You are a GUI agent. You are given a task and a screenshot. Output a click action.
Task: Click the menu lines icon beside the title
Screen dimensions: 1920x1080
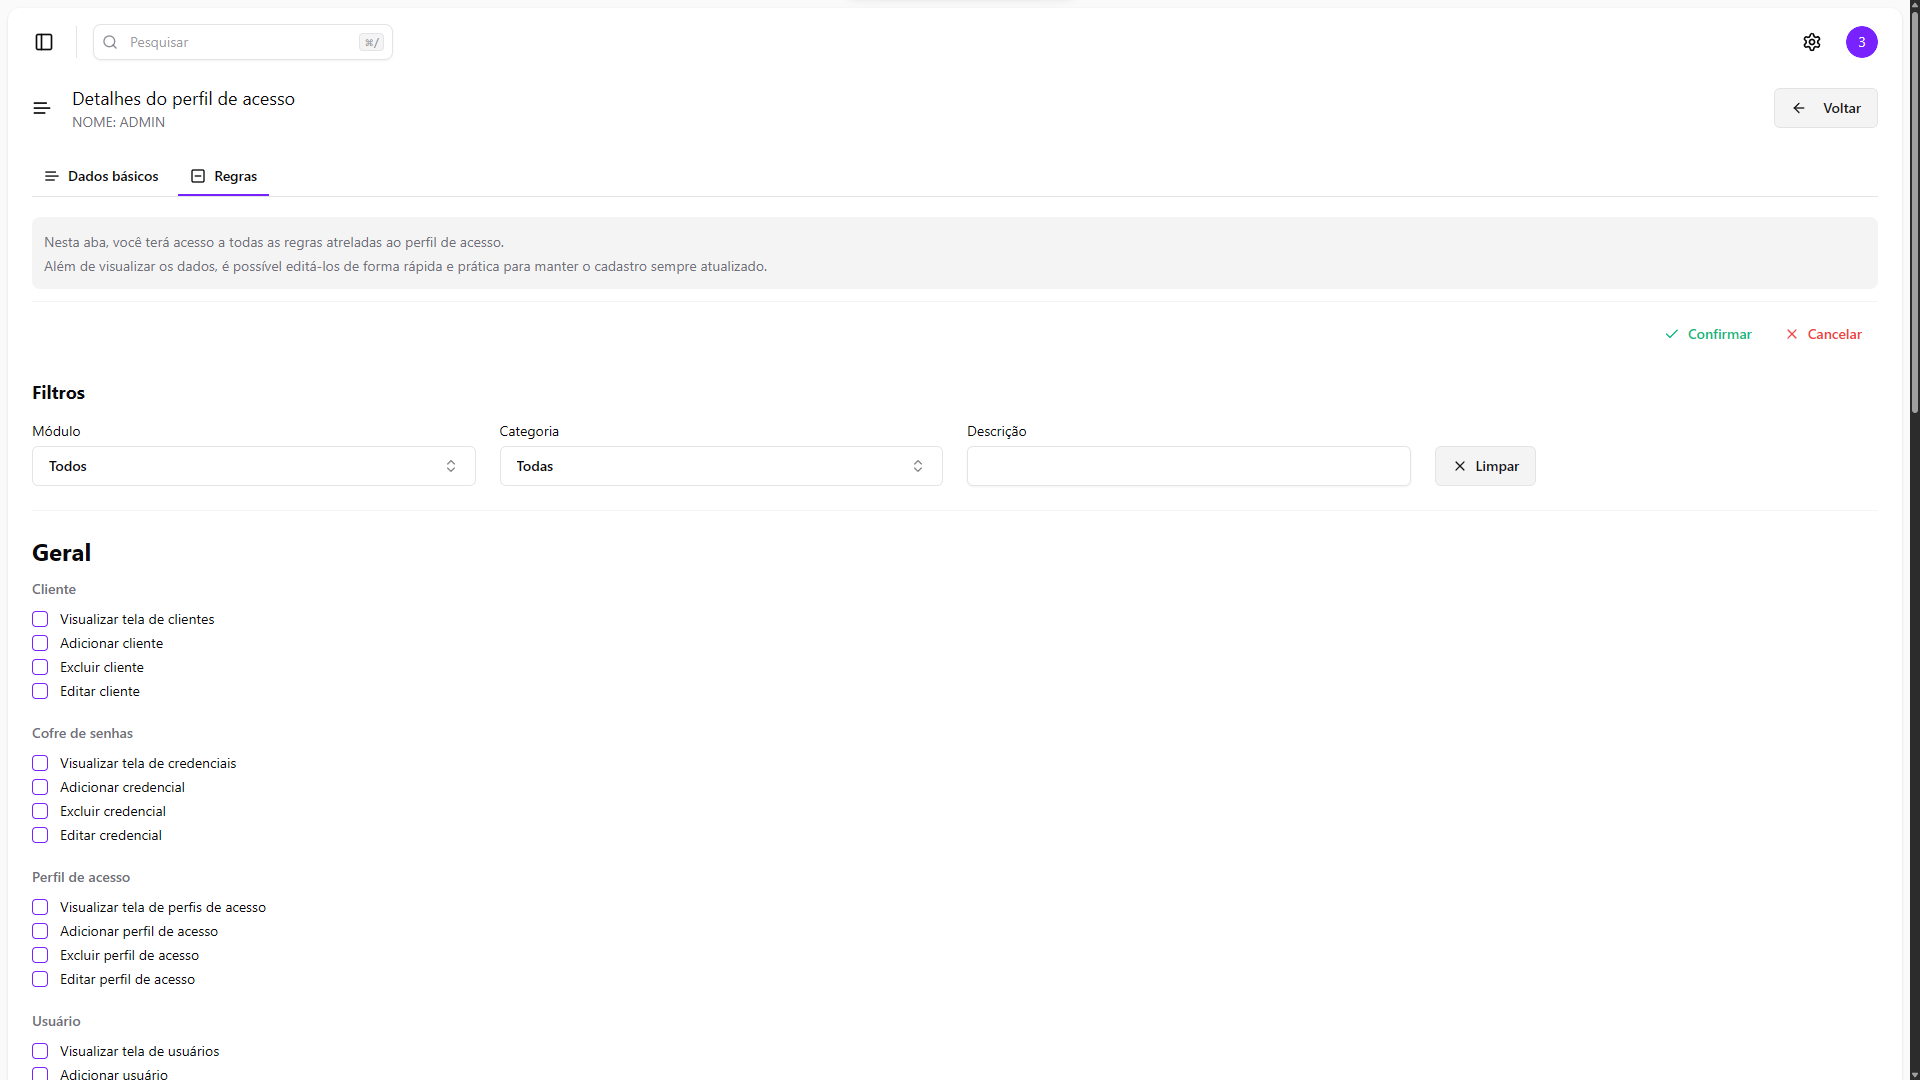click(41, 108)
